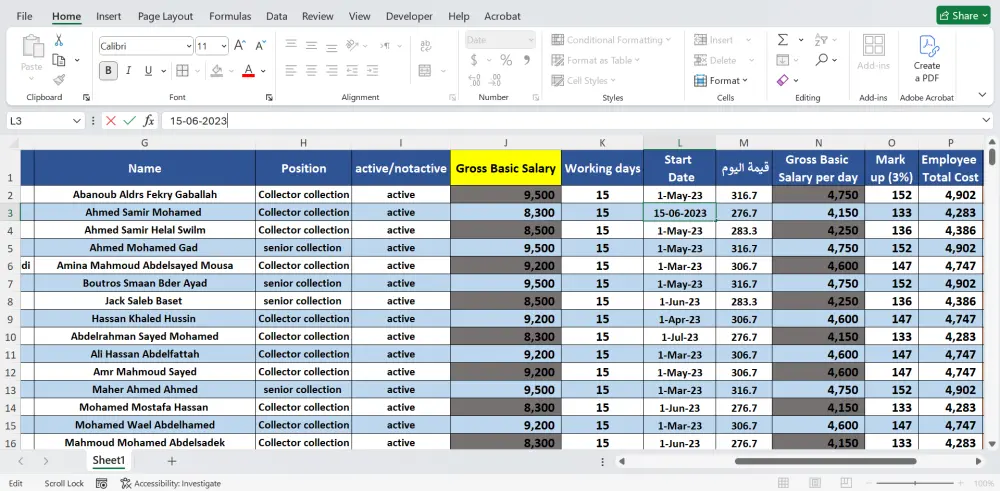Screen dimensions: 1000x491
Task: Click the formula bar input 15-06-2023
Action: point(568,121)
